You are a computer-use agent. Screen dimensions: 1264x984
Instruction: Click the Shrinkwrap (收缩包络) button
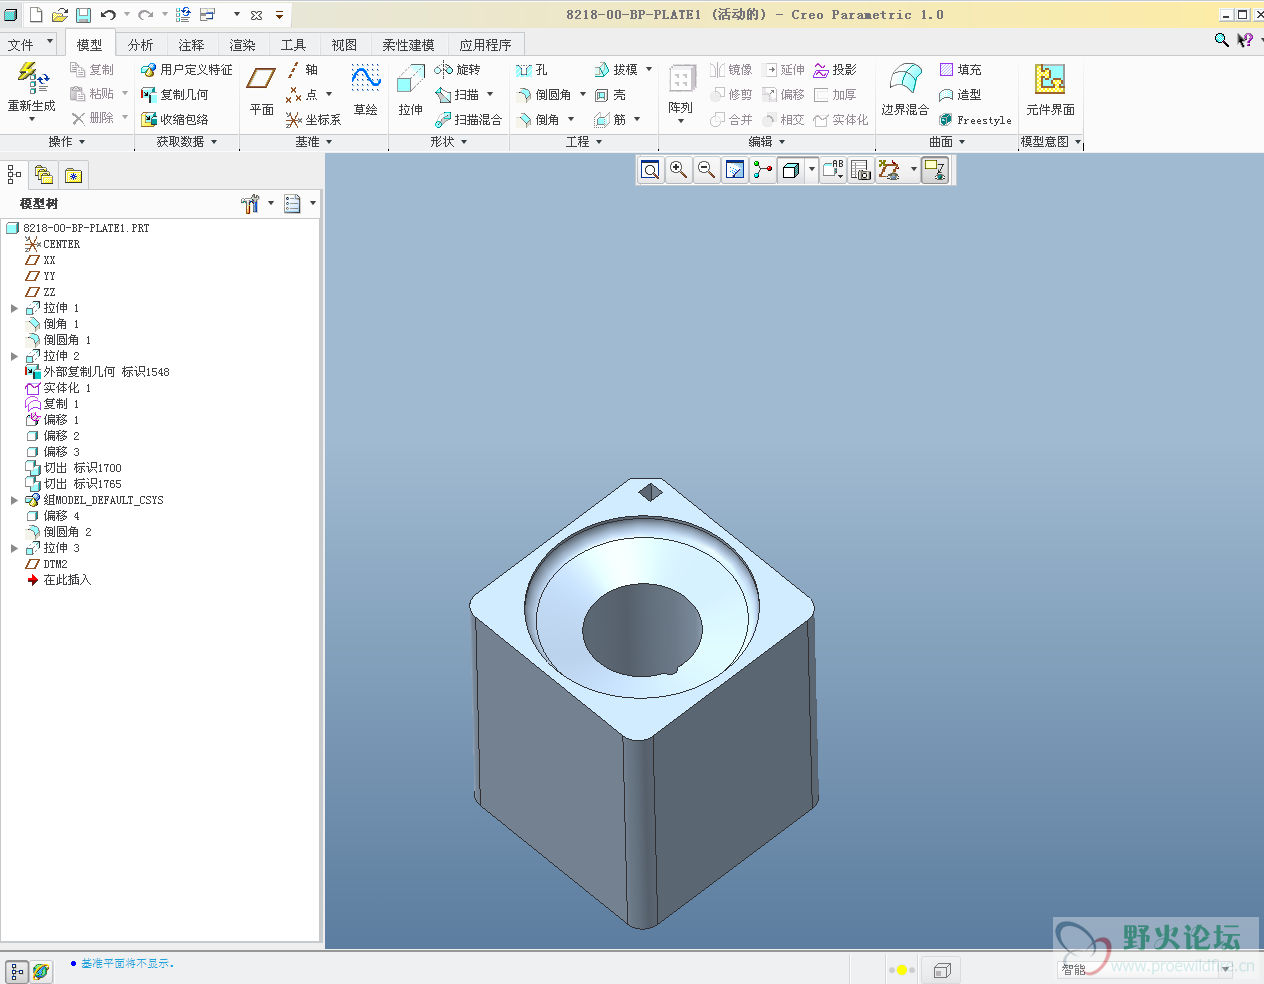175,119
